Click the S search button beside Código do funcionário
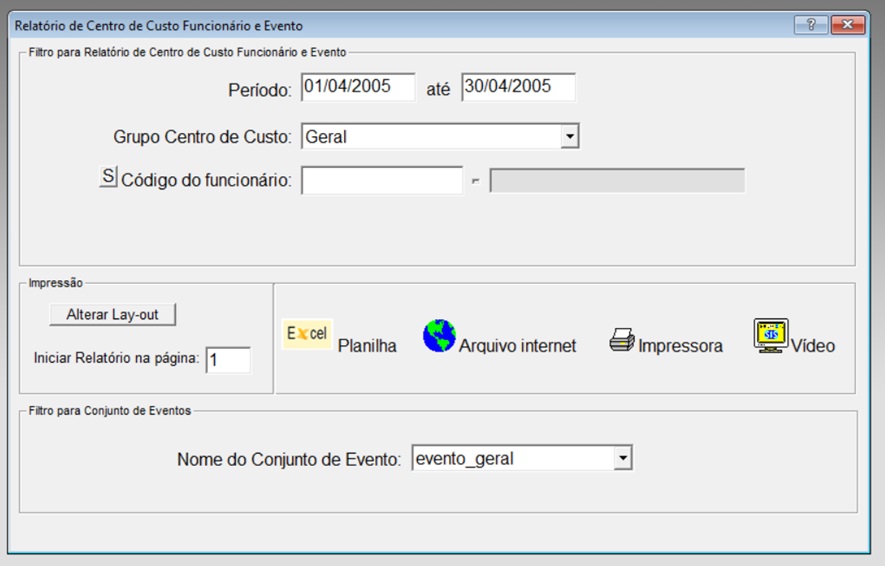 click(108, 177)
